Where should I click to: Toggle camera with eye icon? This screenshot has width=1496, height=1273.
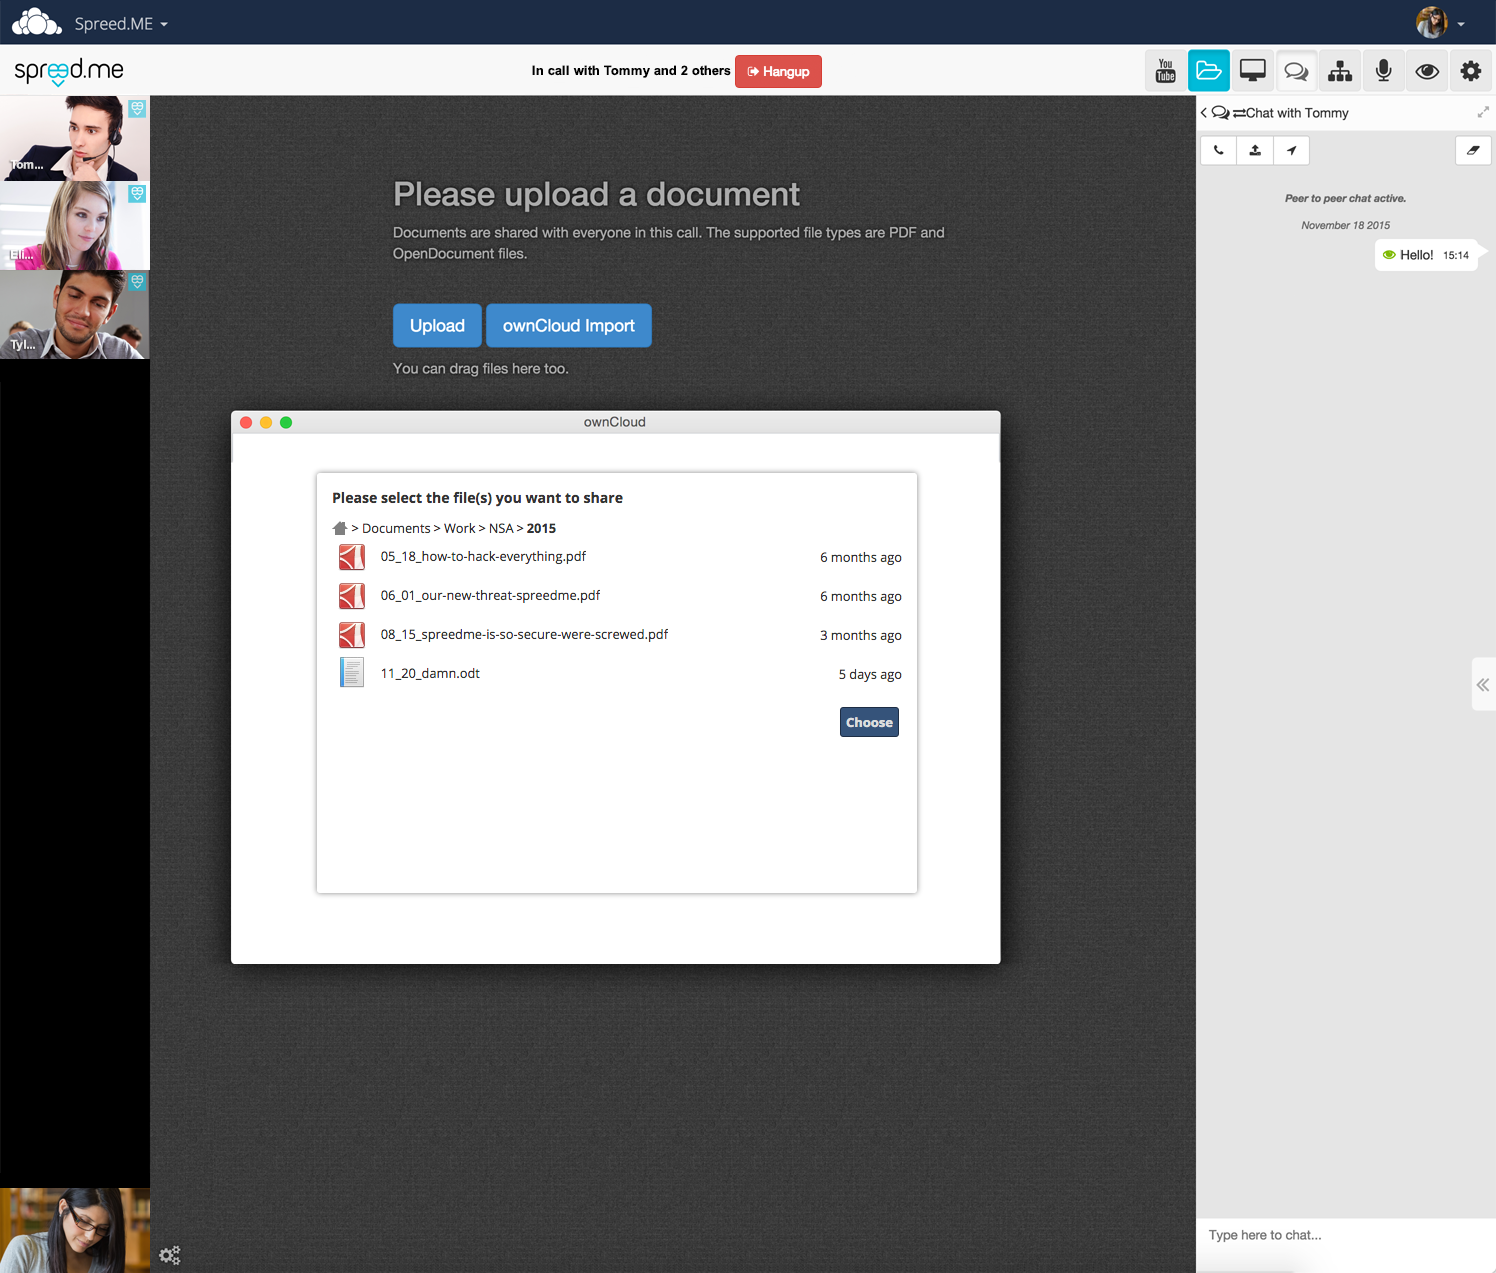click(1427, 71)
